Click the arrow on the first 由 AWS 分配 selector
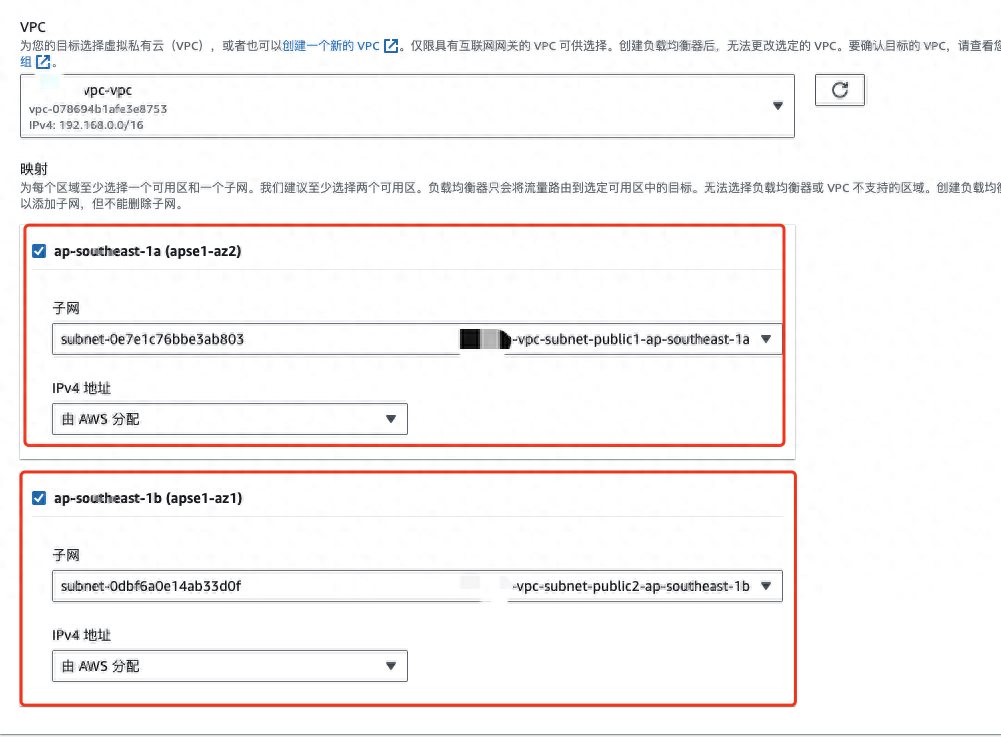The height and width of the screenshot is (737, 1001). pyautogui.click(x=390, y=418)
